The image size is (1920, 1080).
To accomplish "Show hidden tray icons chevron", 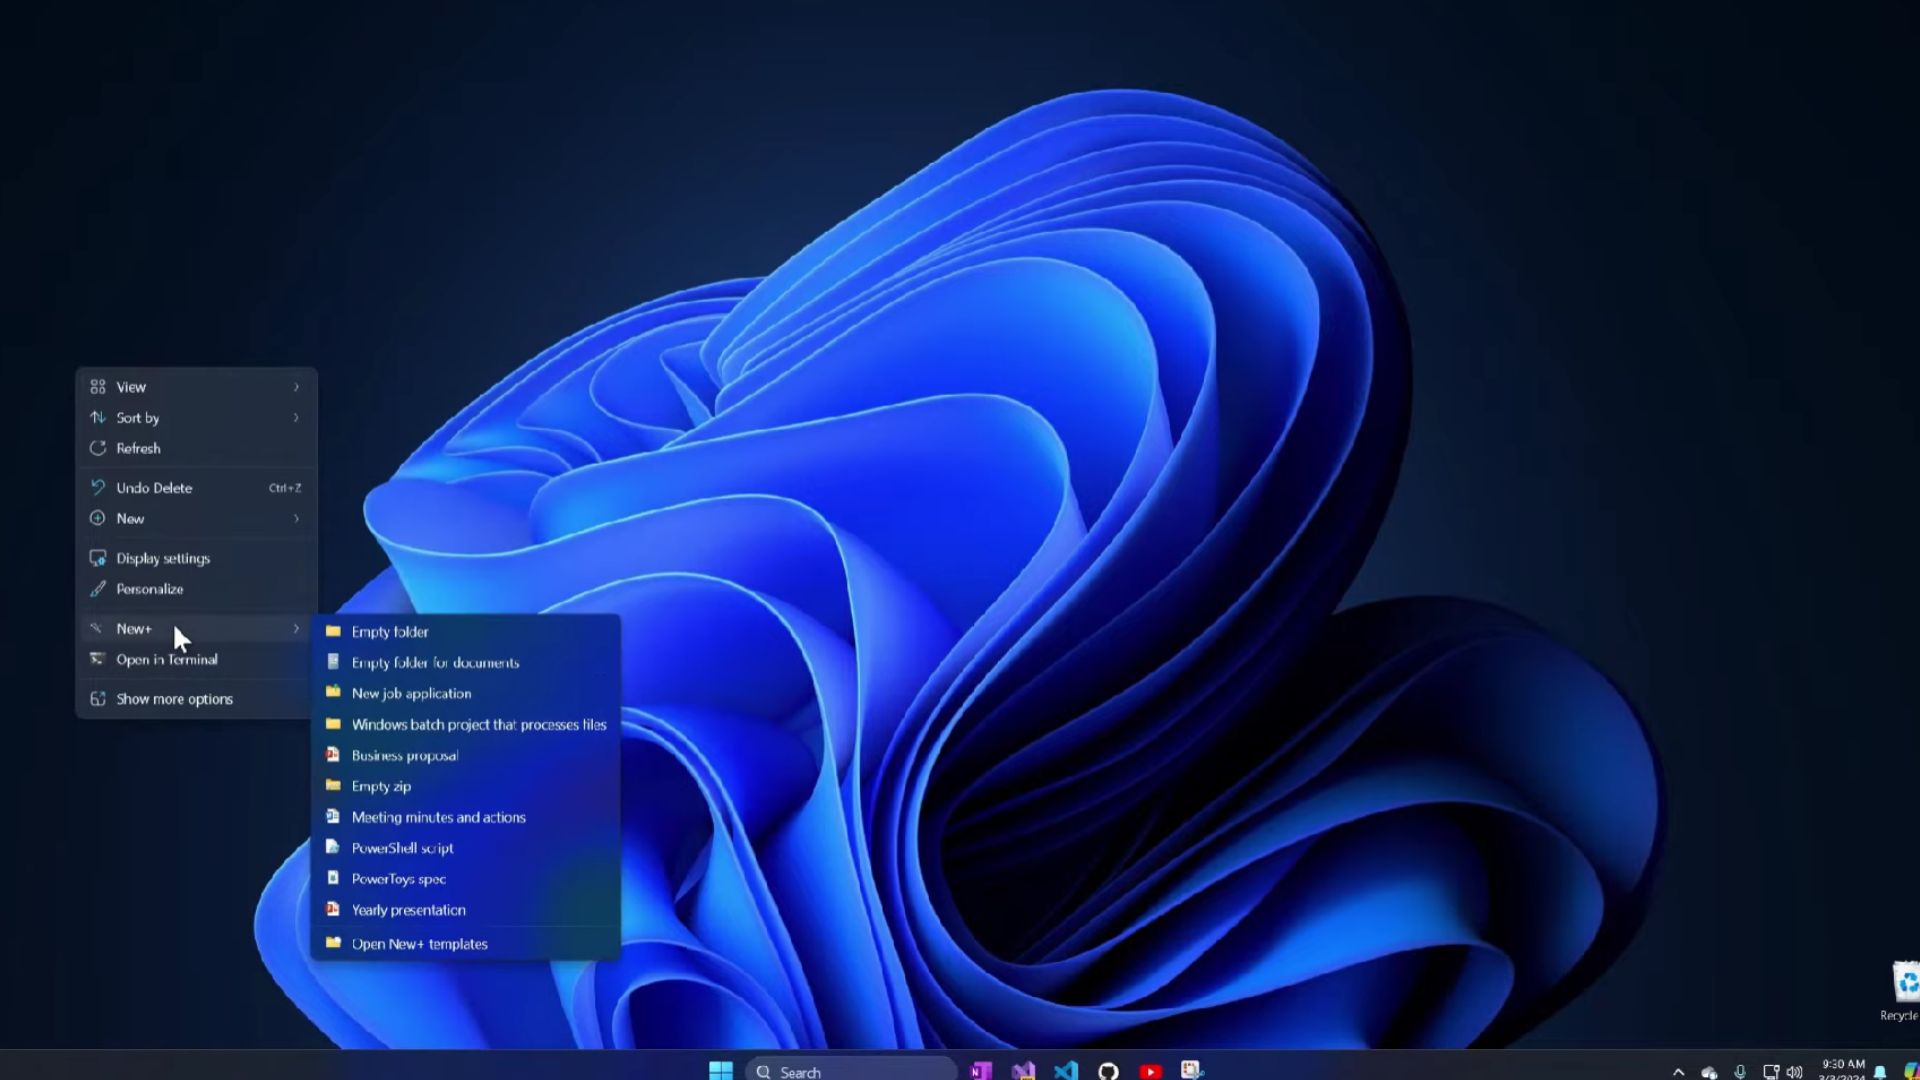I will pyautogui.click(x=1678, y=1072).
